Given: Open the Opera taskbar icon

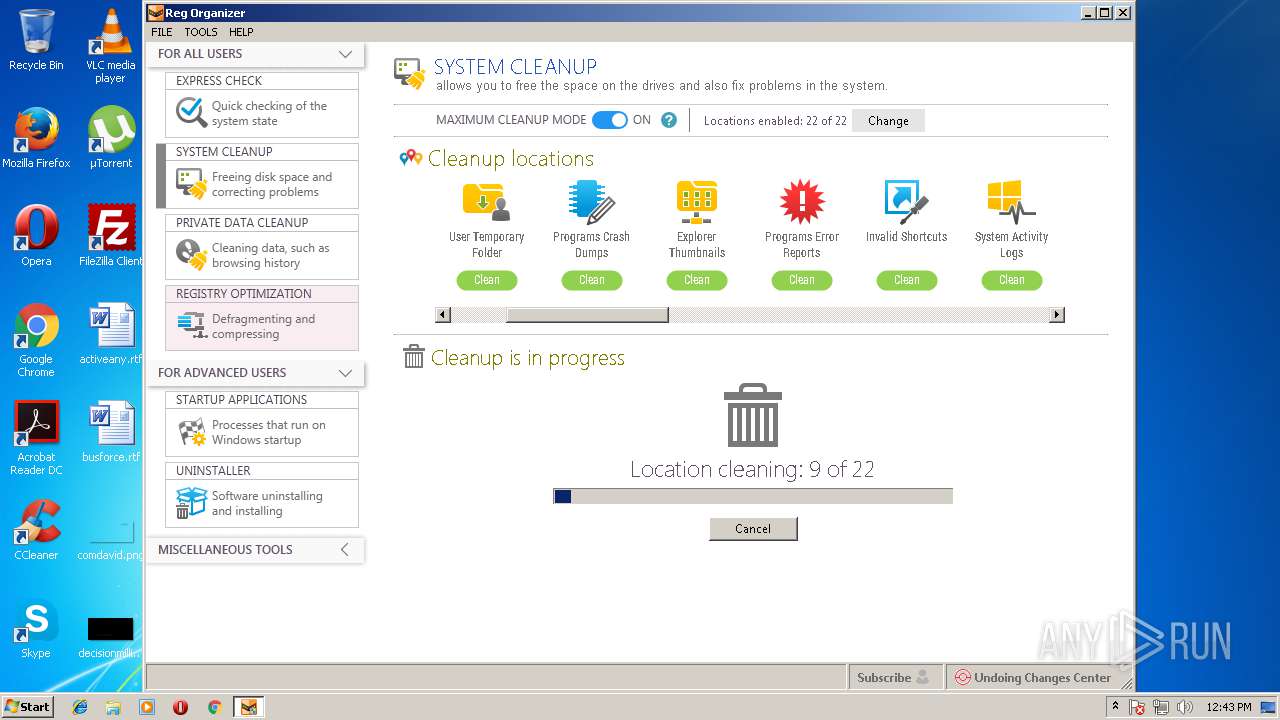Looking at the screenshot, I should click(x=181, y=707).
